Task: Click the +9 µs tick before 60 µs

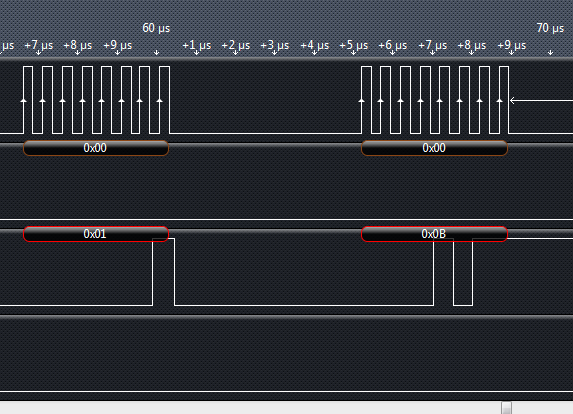Action: point(117,46)
